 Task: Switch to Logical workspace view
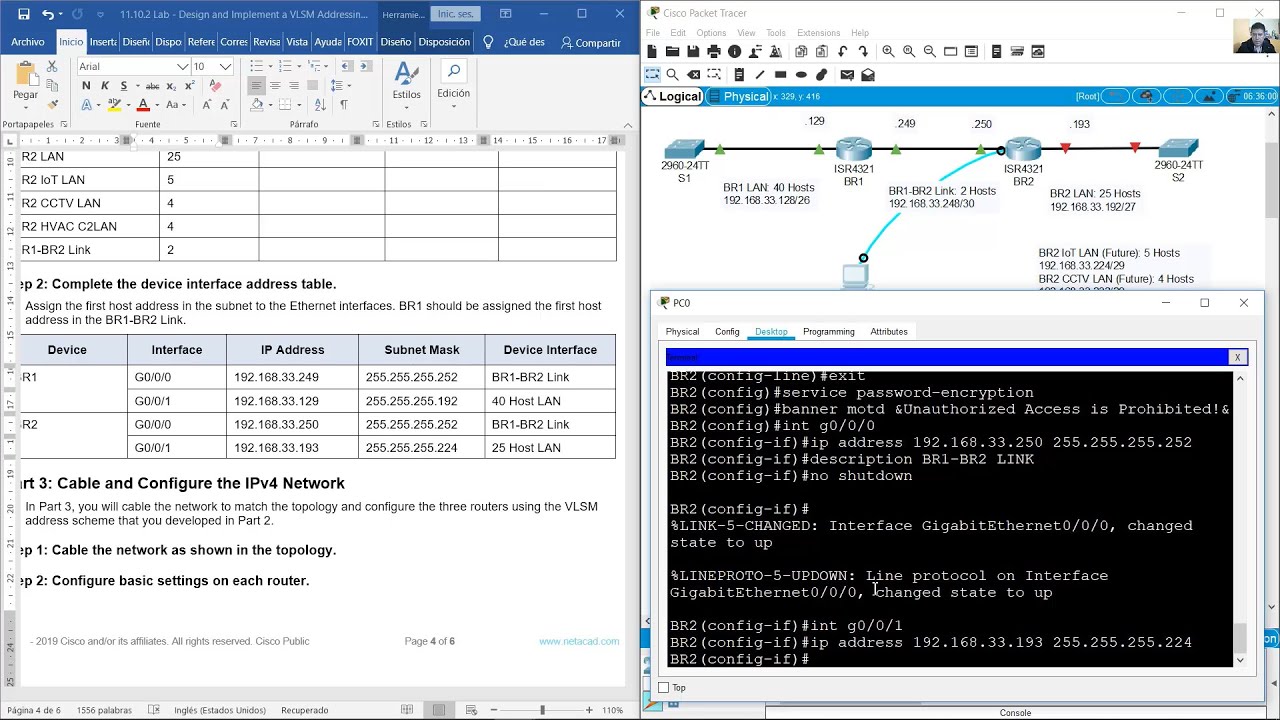pyautogui.click(x=672, y=96)
